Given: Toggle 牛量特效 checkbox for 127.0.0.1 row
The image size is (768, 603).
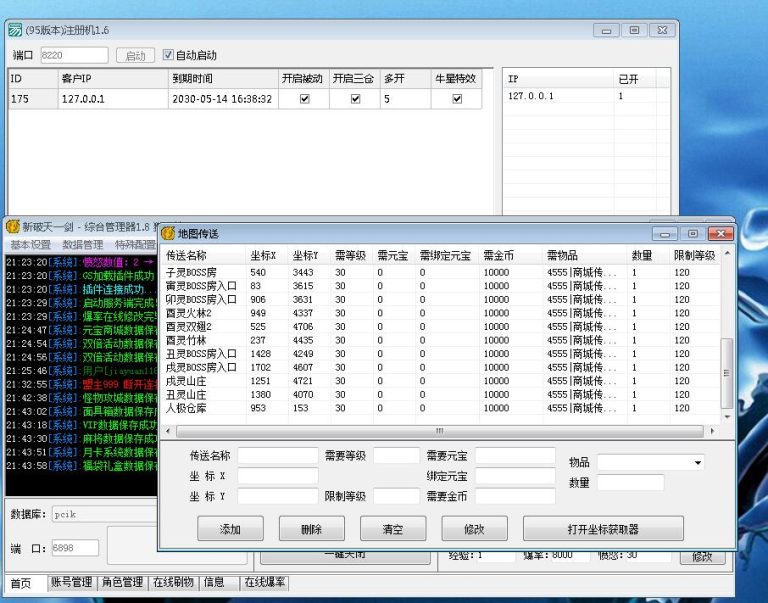Looking at the screenshot, I should [457, 99].
